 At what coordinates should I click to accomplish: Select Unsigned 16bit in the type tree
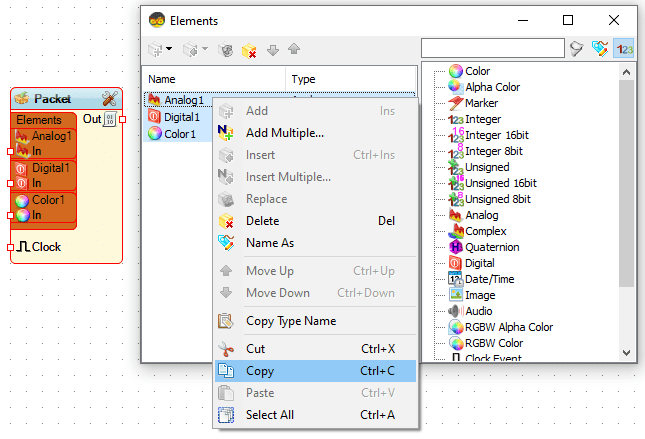[493, 183]
